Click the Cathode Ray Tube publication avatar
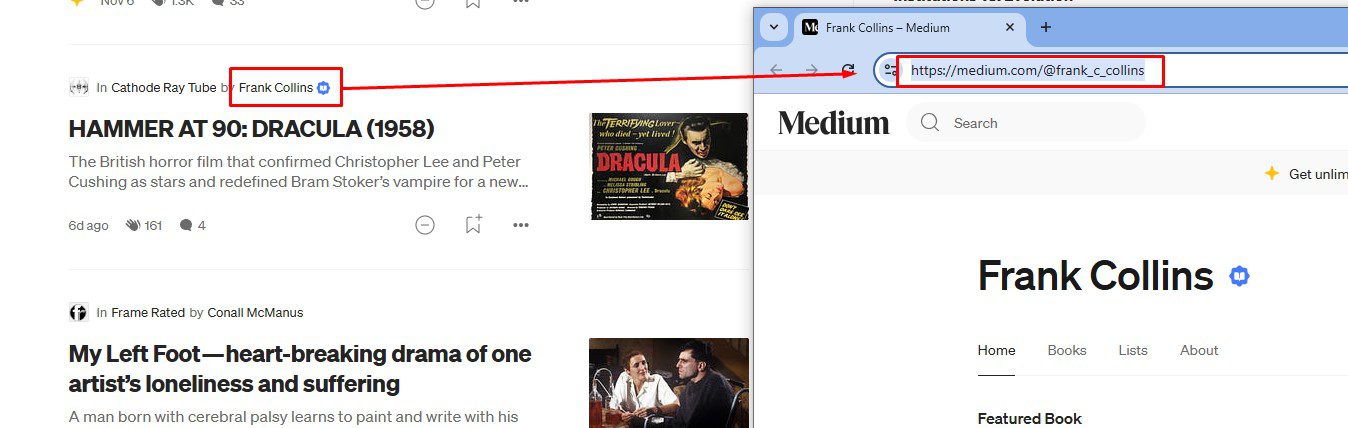This screenshot has height=428, width=1348. point(78,88)
